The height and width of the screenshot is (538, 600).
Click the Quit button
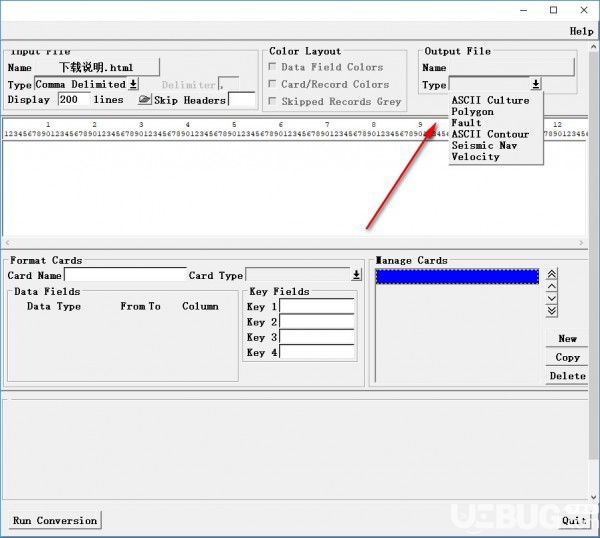pos(574,520)
